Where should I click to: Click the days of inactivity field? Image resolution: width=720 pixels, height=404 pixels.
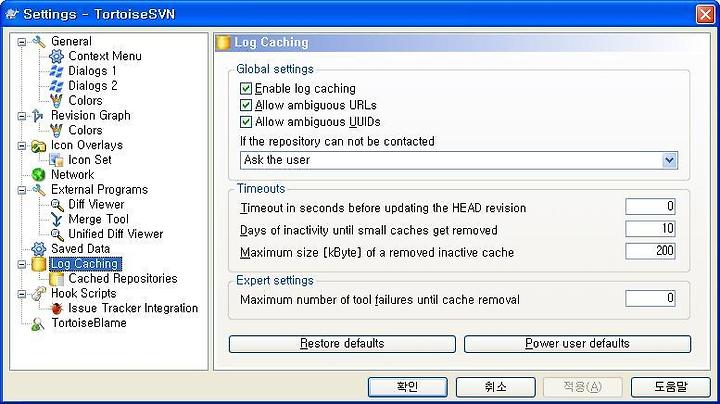pyautogui.click(x=650, y=229)
